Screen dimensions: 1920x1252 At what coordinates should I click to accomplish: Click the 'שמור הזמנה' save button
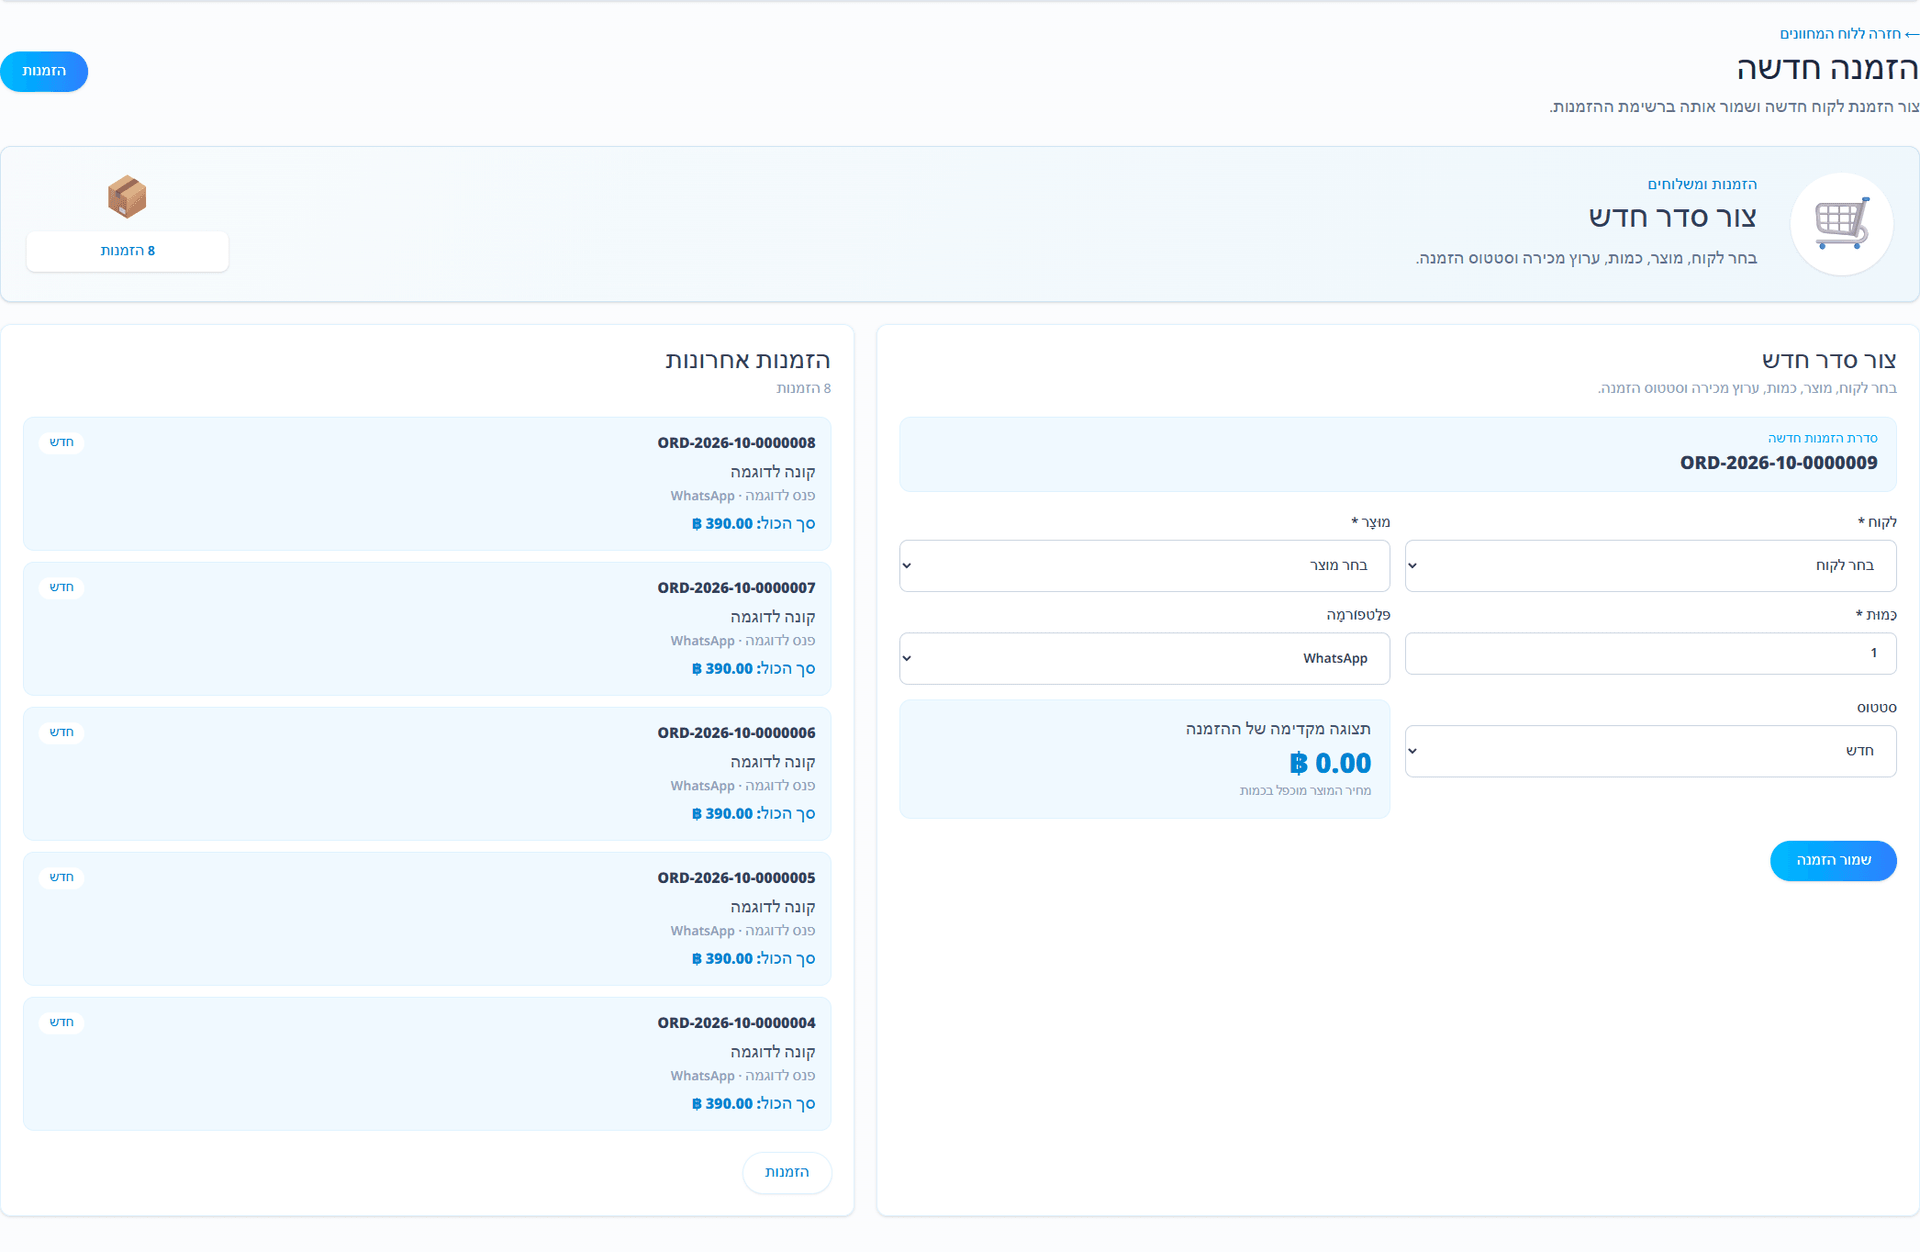pos(1833,861)
